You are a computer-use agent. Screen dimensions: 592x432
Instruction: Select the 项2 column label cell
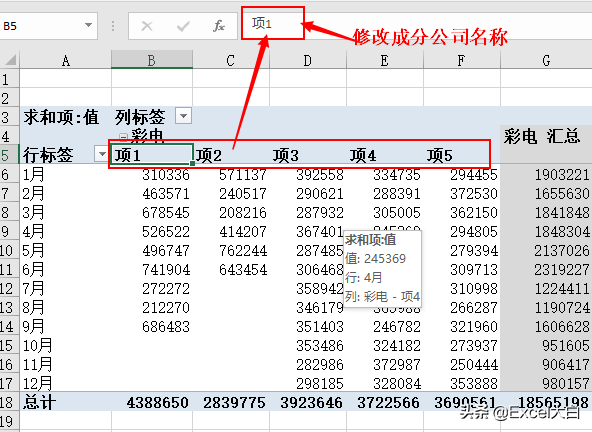pos(231,155)
